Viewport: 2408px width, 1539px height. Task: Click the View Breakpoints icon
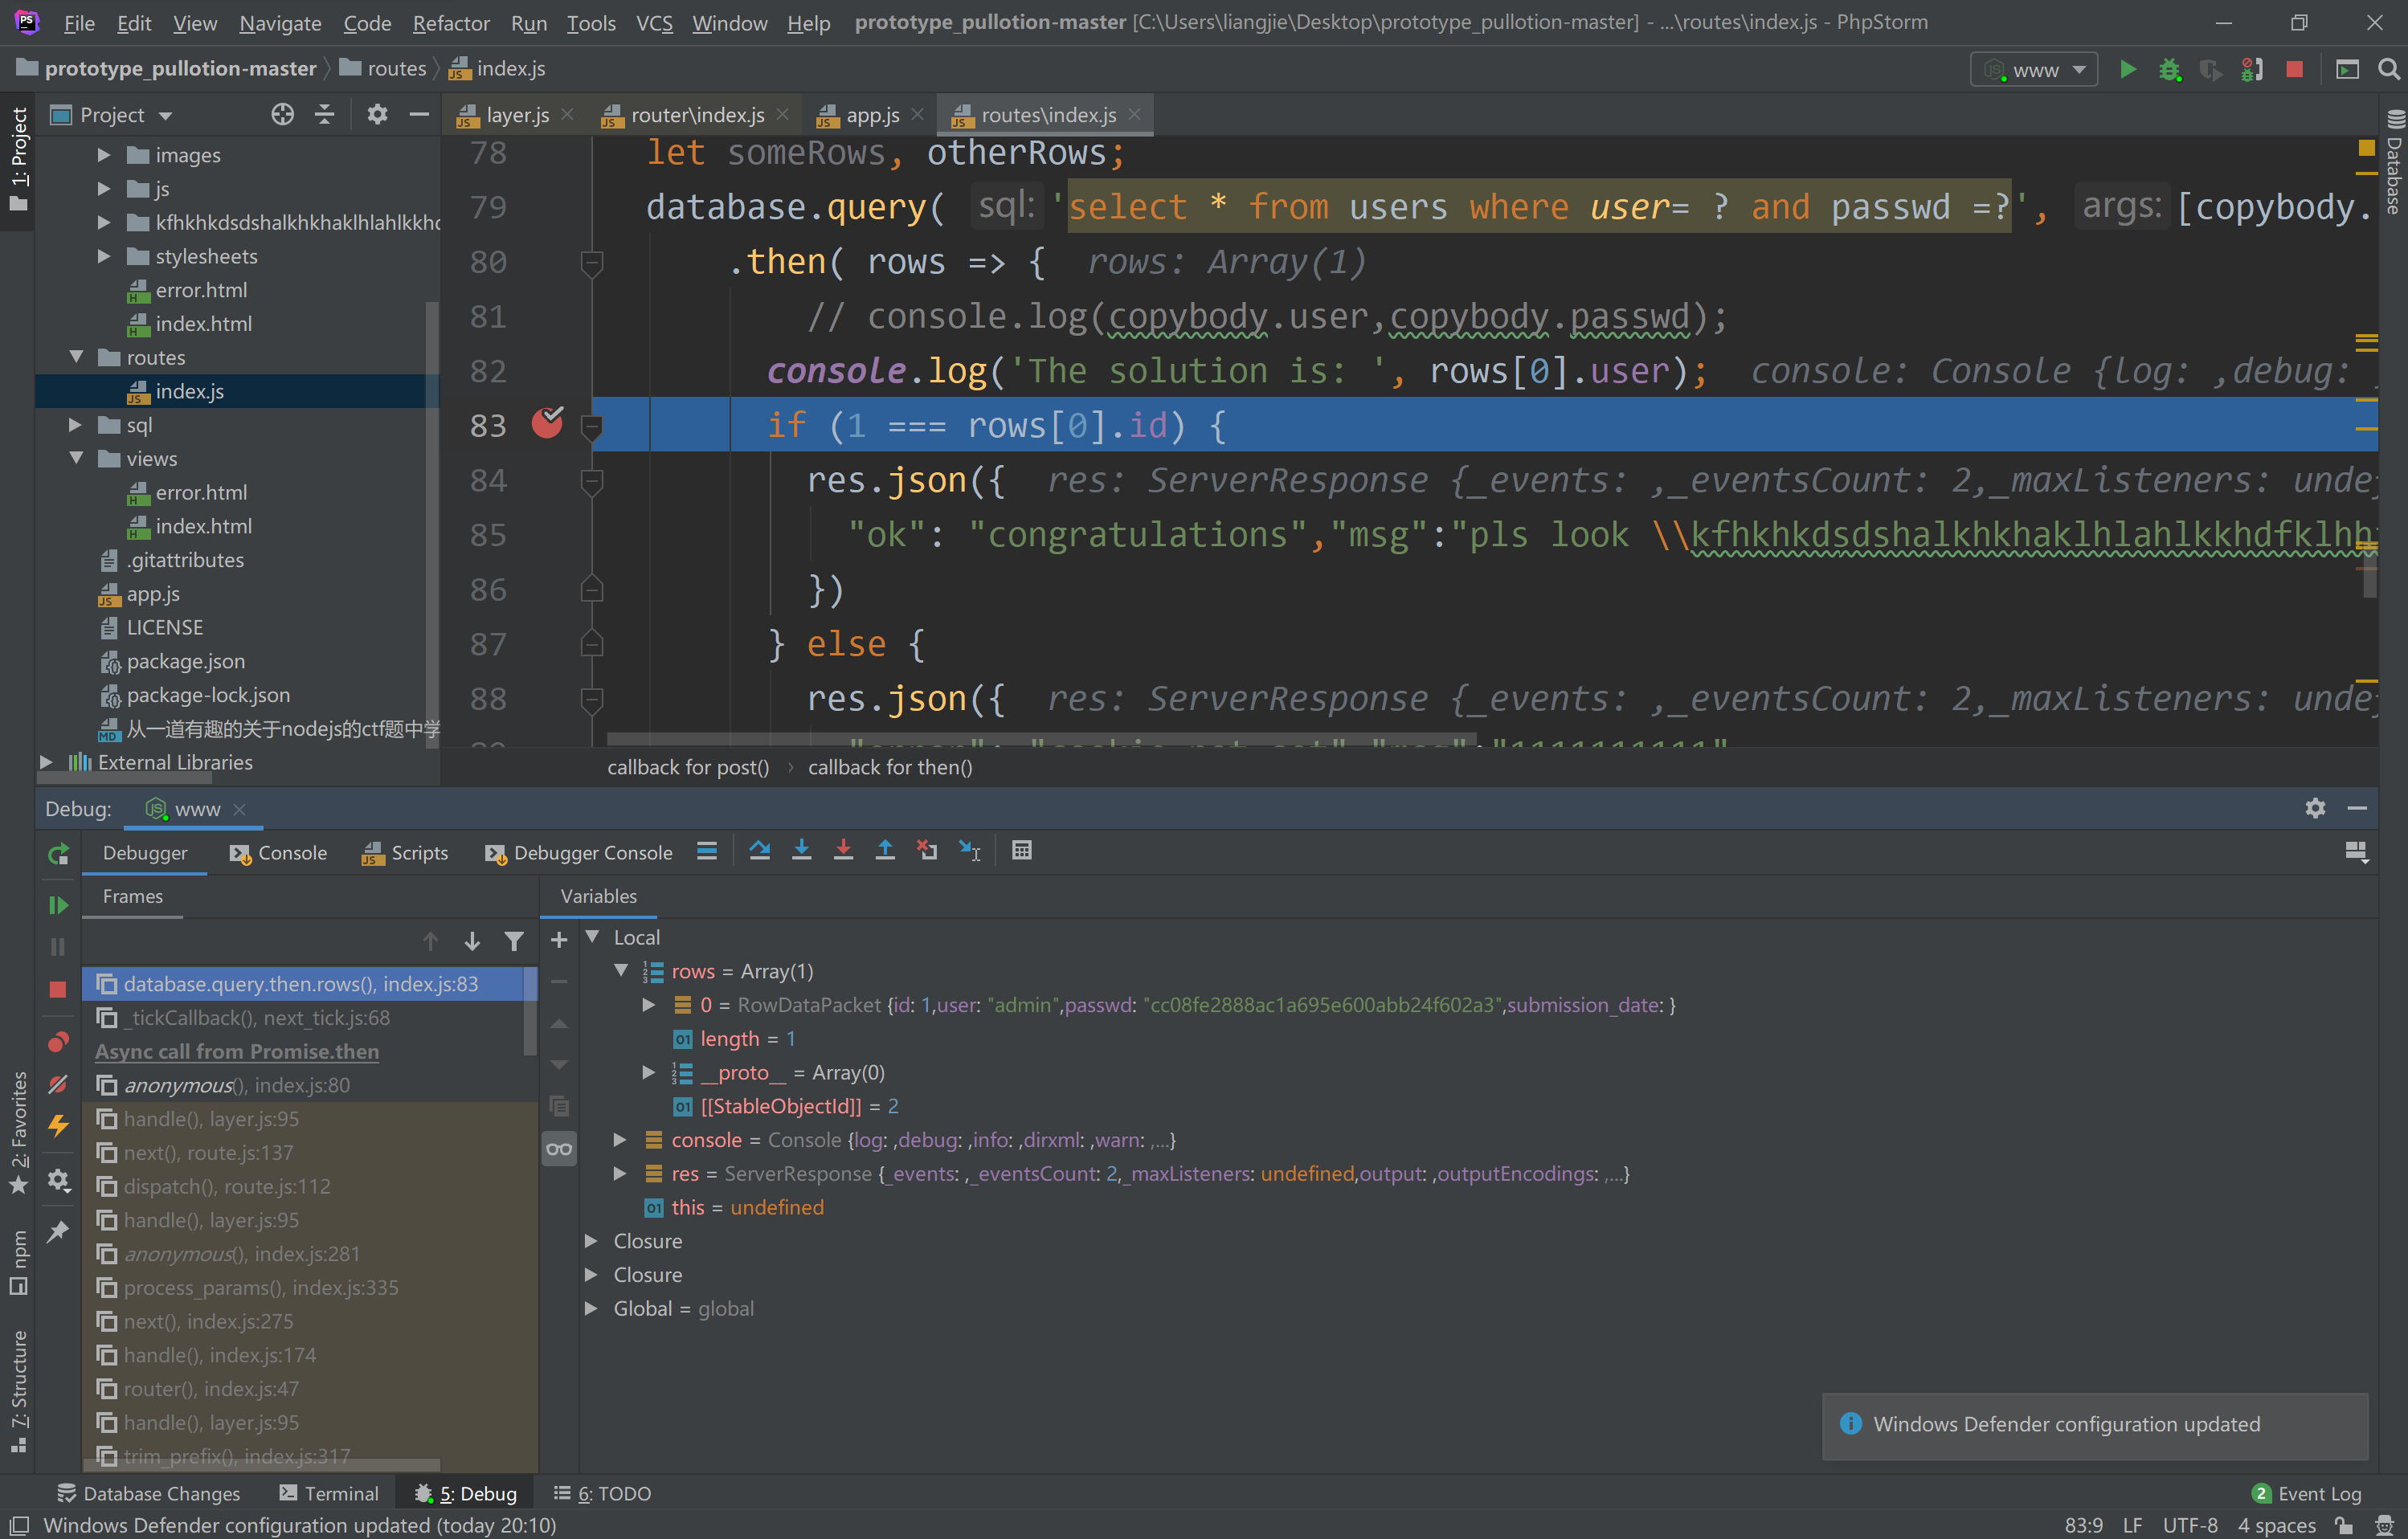58,1042
